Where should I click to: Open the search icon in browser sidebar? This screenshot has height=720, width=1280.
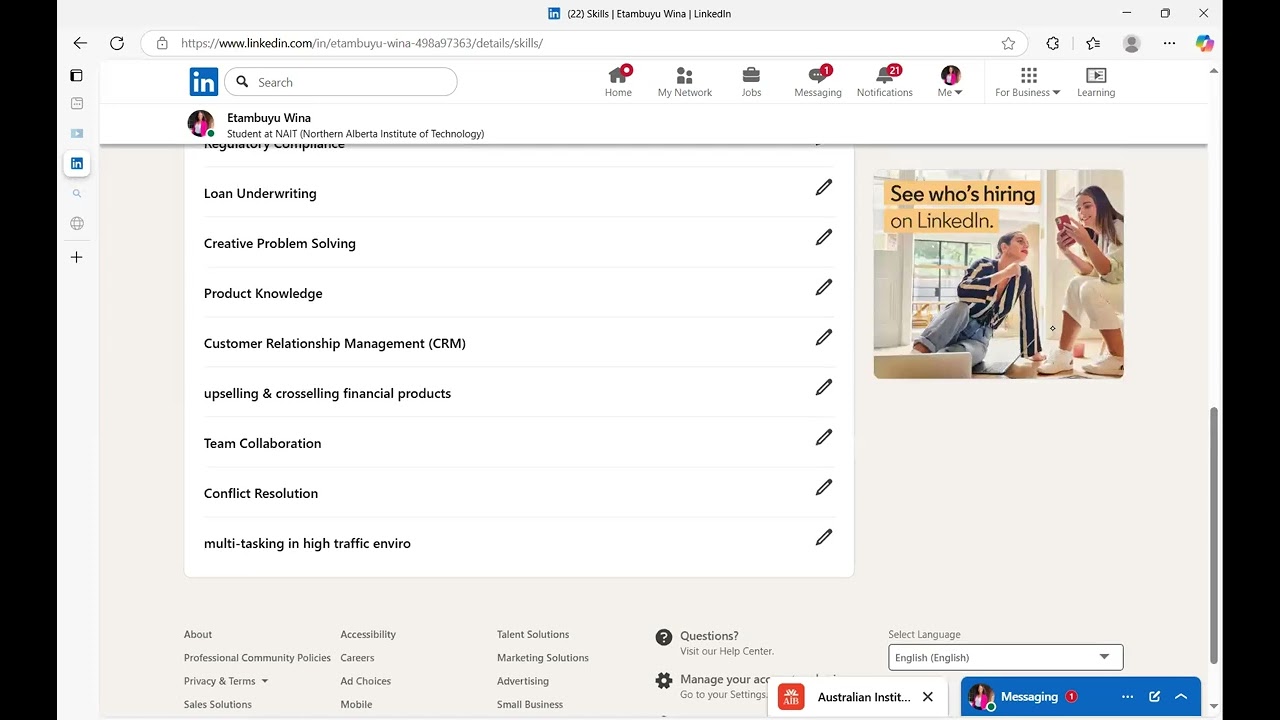[x=77, y=194]
